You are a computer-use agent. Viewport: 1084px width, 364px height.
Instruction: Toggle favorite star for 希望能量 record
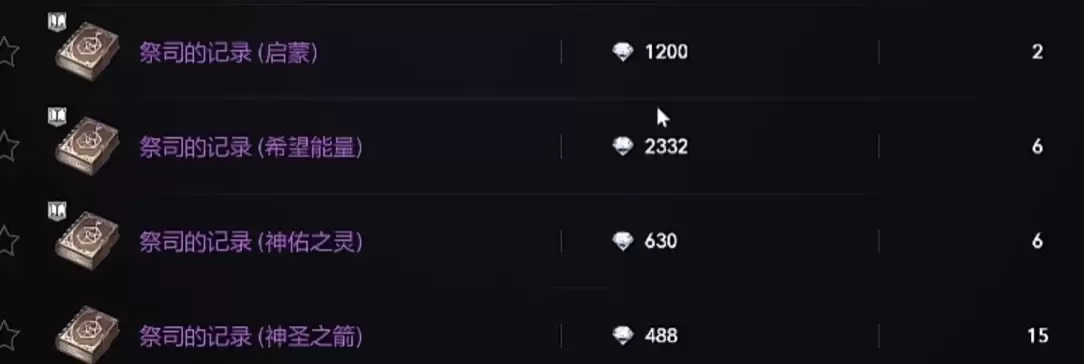8,147
